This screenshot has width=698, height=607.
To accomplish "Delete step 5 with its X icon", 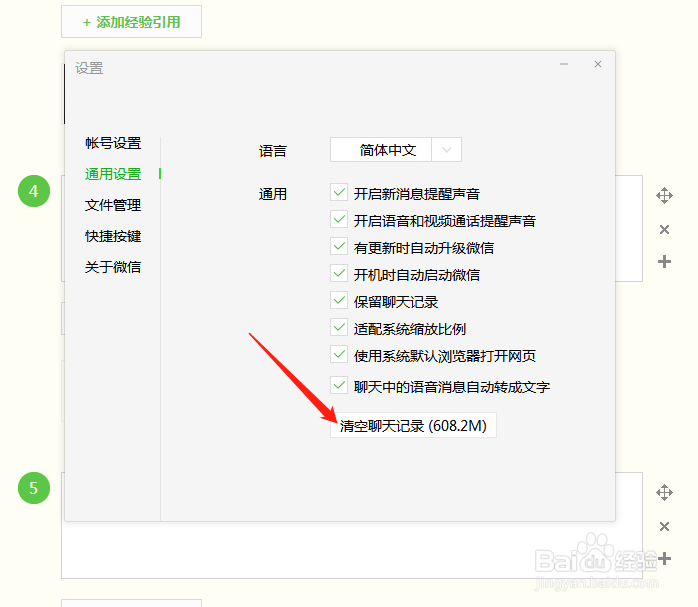I will [x=664, y=527].
